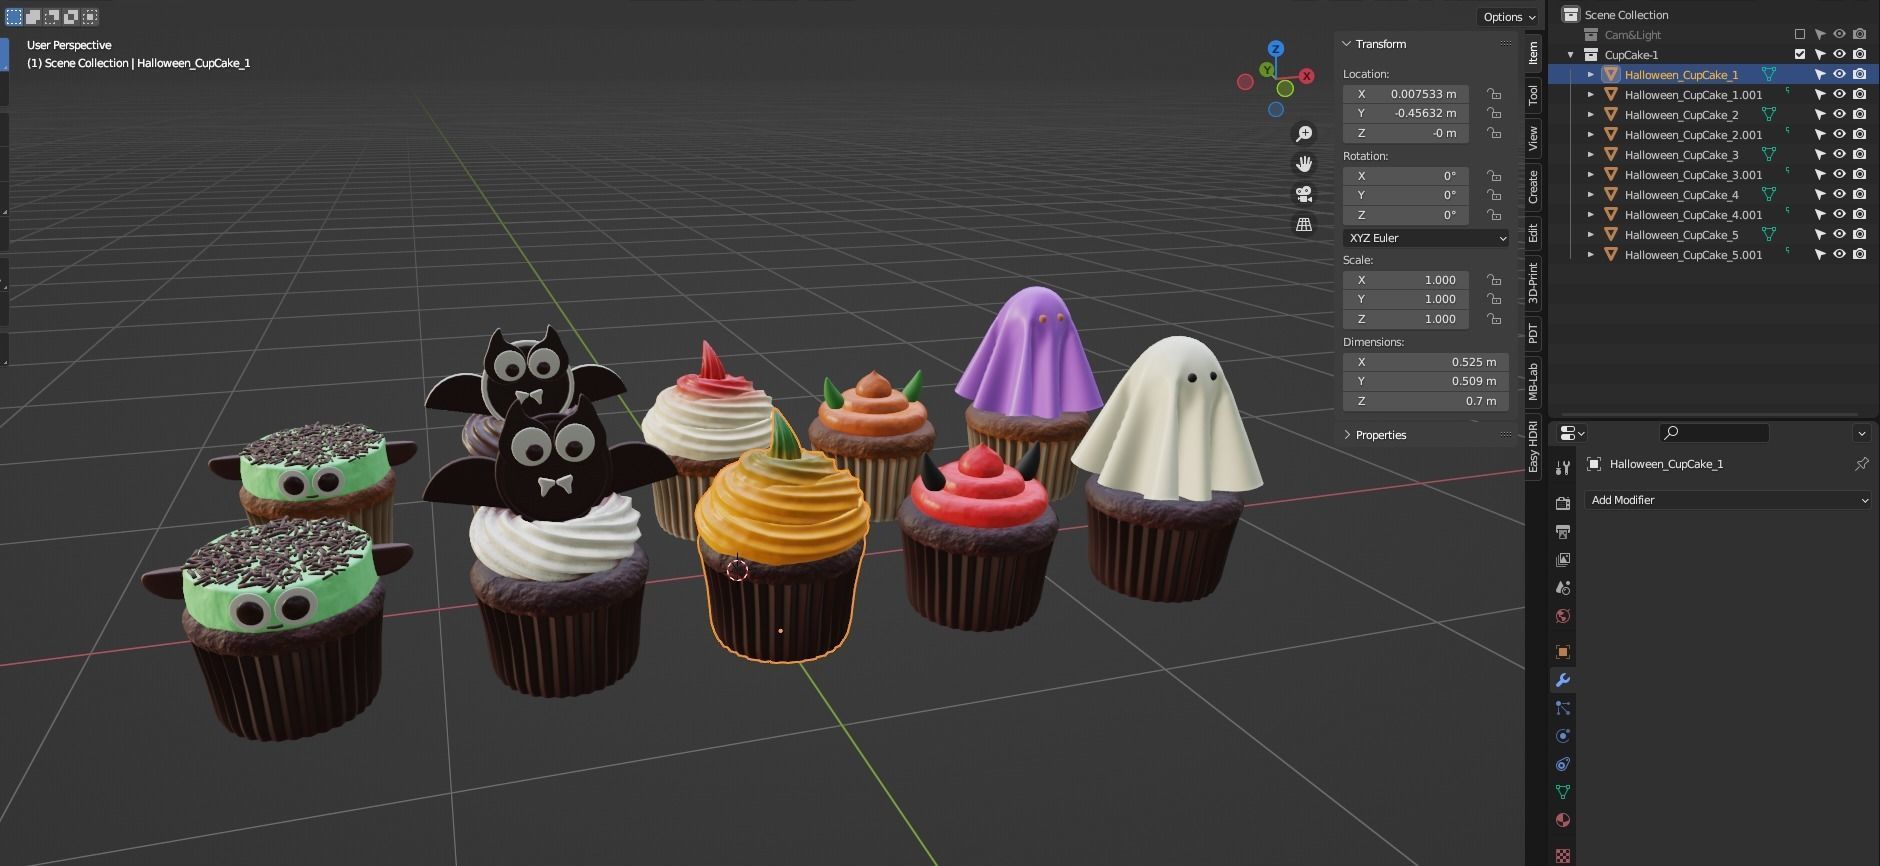The width and height of the screenshot is (1880, 866).
Task: Lock the Scale Y value
Action: [x=1493, y=299]
